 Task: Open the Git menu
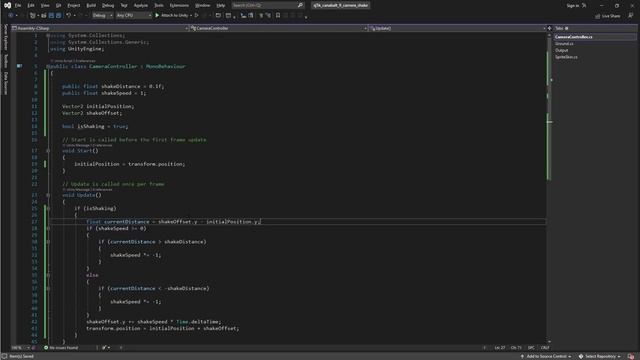(x=58, y=6)
